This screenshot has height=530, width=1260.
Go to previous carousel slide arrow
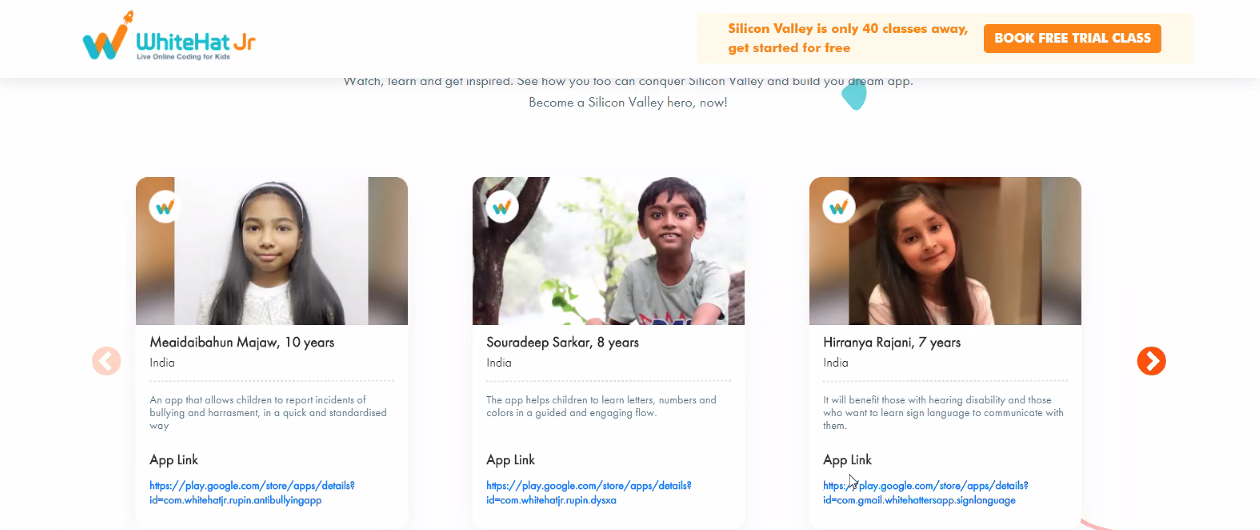[107, 361]
